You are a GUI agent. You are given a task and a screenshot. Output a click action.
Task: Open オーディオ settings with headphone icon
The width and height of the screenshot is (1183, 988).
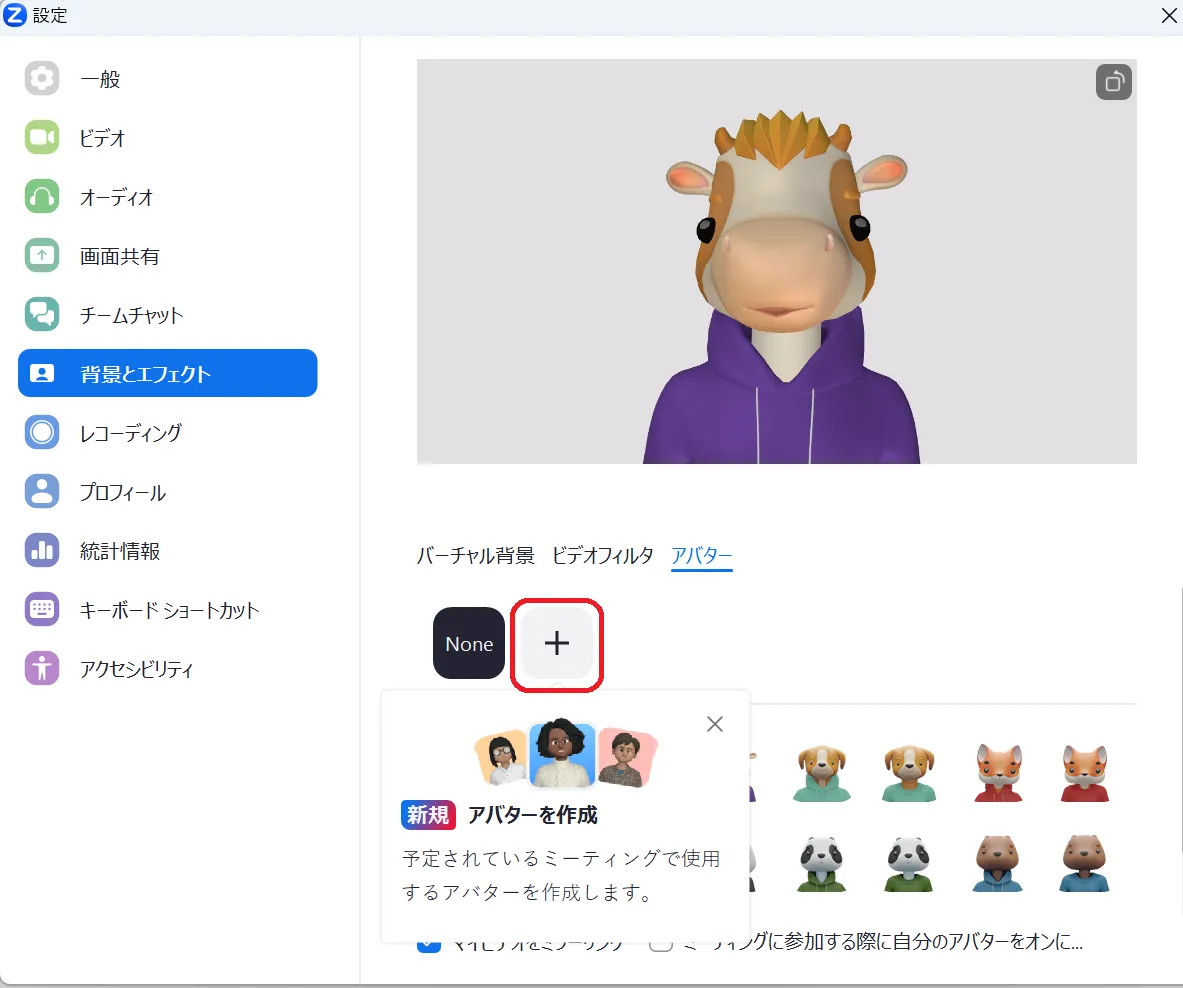tap(116, 197)
